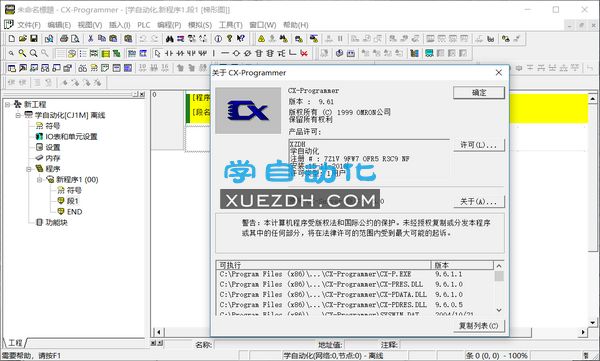Click the Save toolbar icon
This screenshot has height=361, width=600.
click(x=34, y=39)
